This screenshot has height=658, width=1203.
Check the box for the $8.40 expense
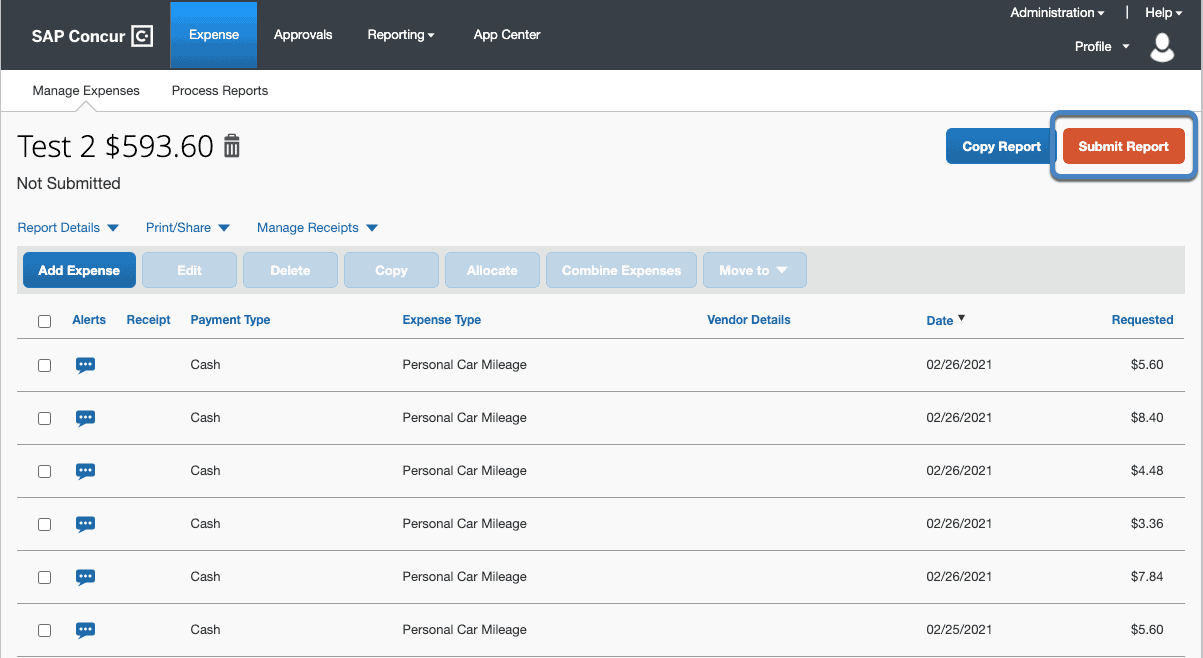click(44, 418)
